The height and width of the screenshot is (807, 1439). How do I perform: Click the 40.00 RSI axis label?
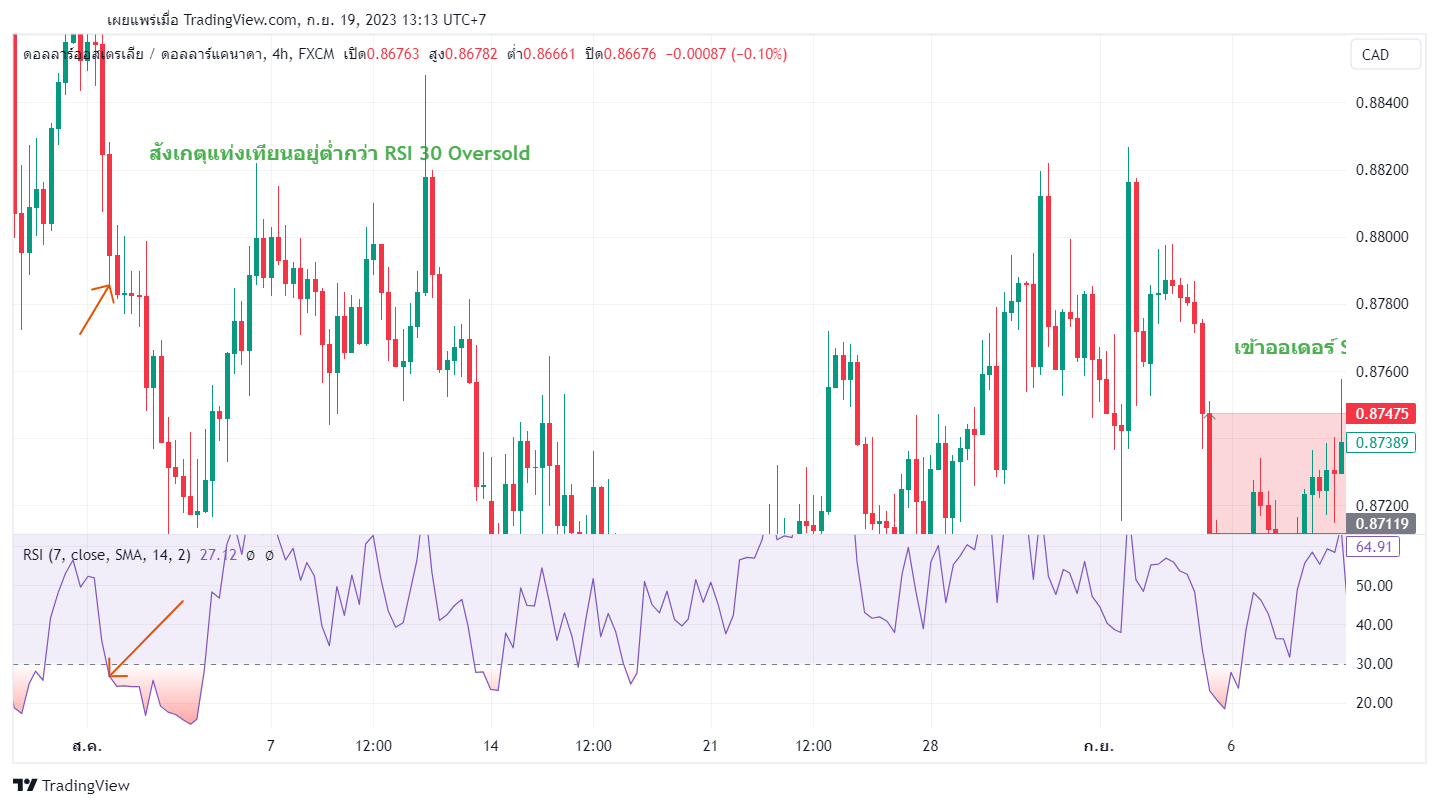pyautogui.click(x=1373, y=625)
